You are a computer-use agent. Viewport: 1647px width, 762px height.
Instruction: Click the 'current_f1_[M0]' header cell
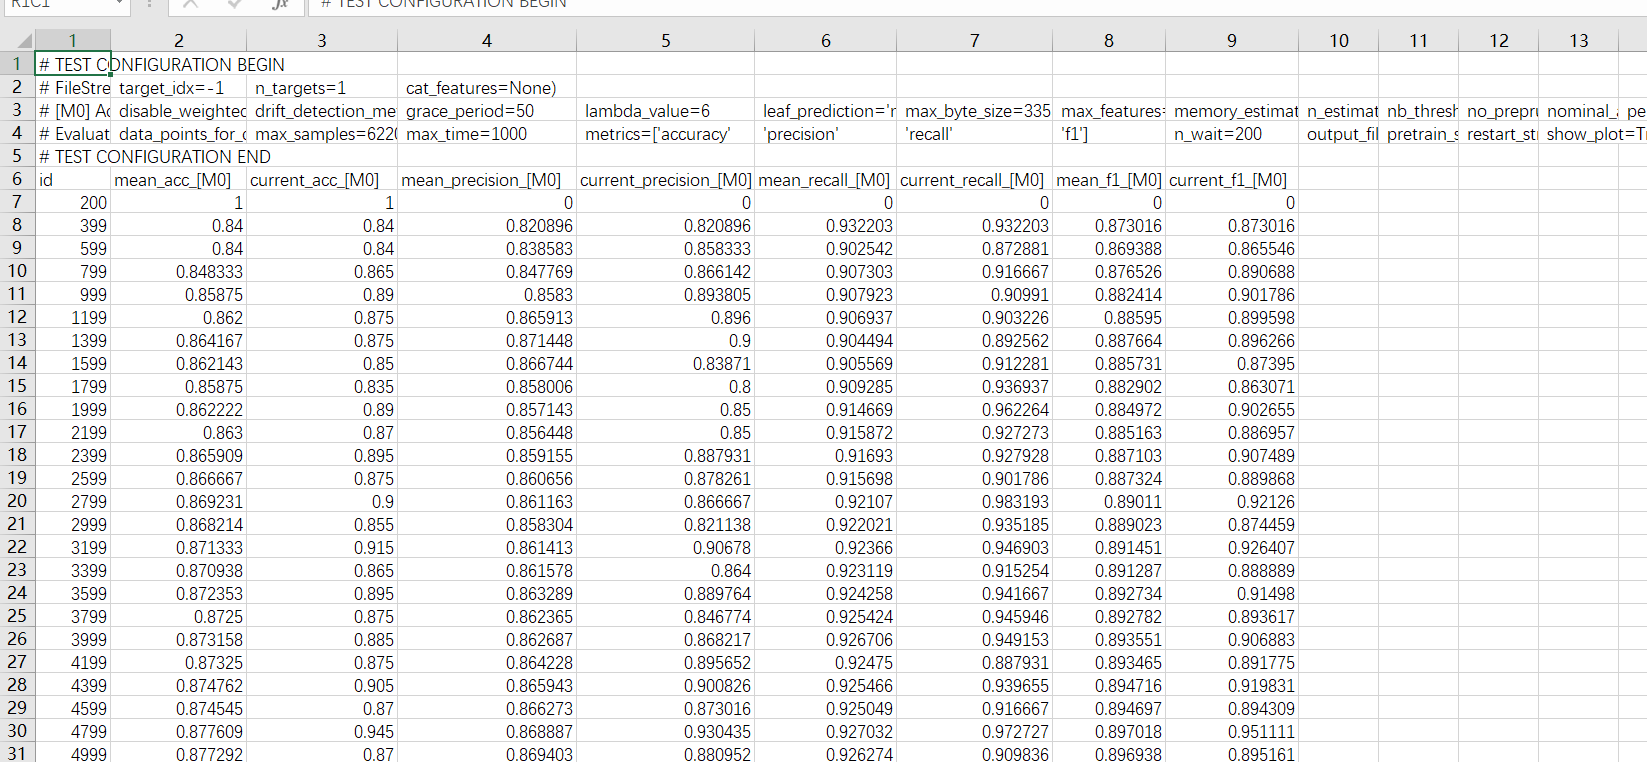coord(1231,179)
